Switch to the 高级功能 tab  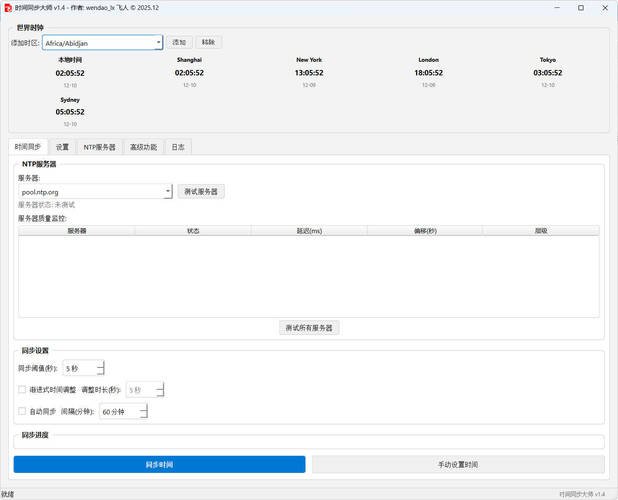[143, 147]
